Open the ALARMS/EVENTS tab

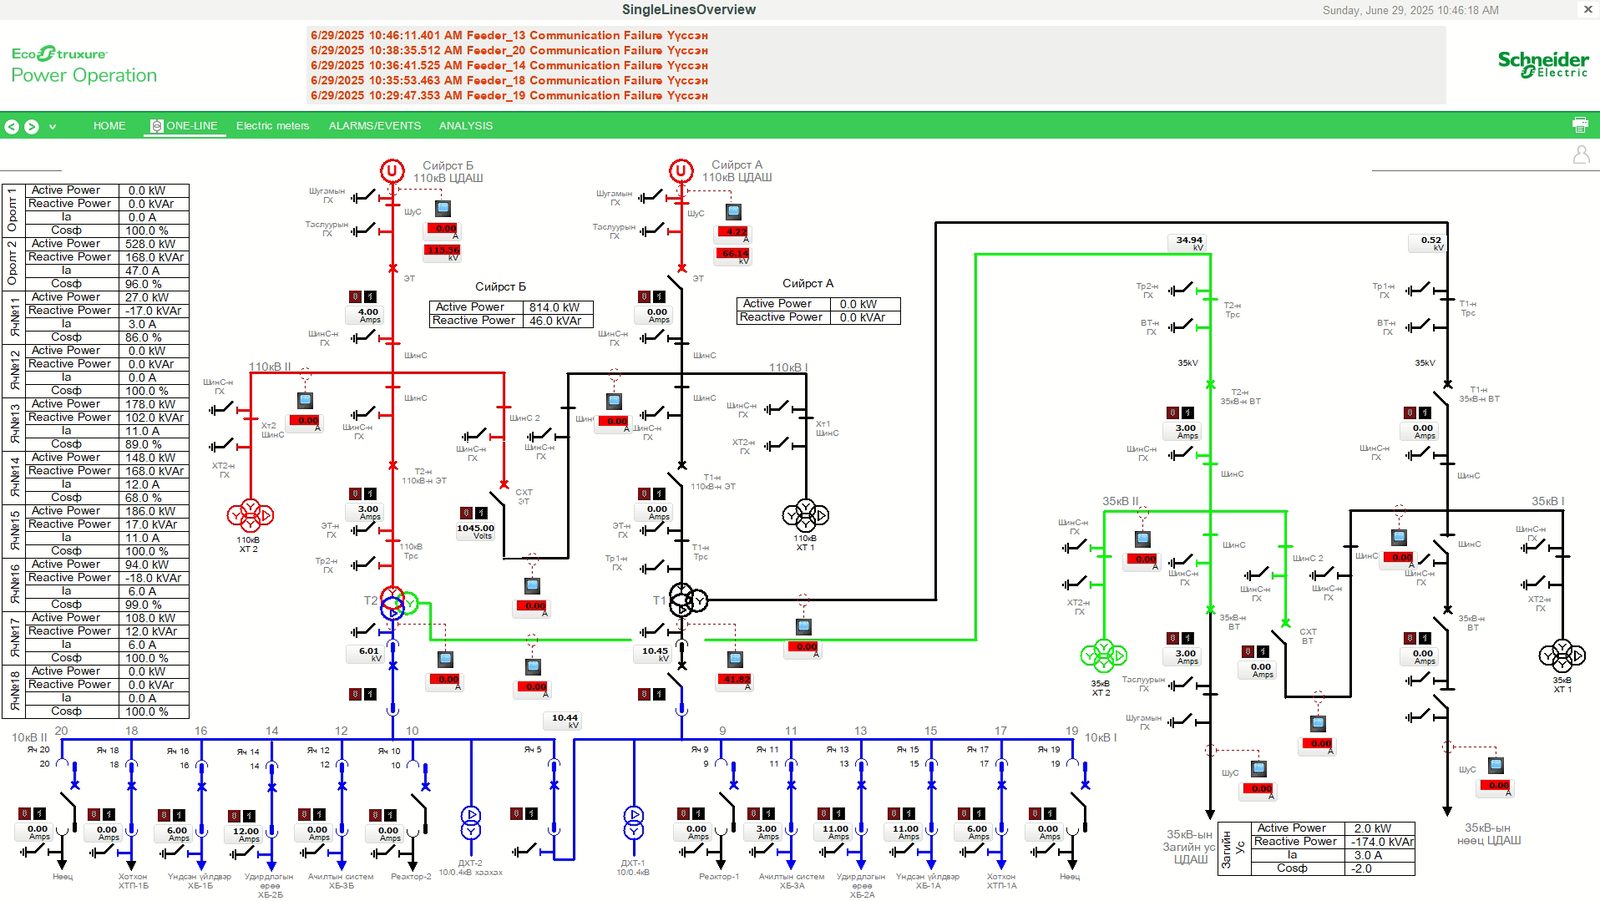click(375, 126)
